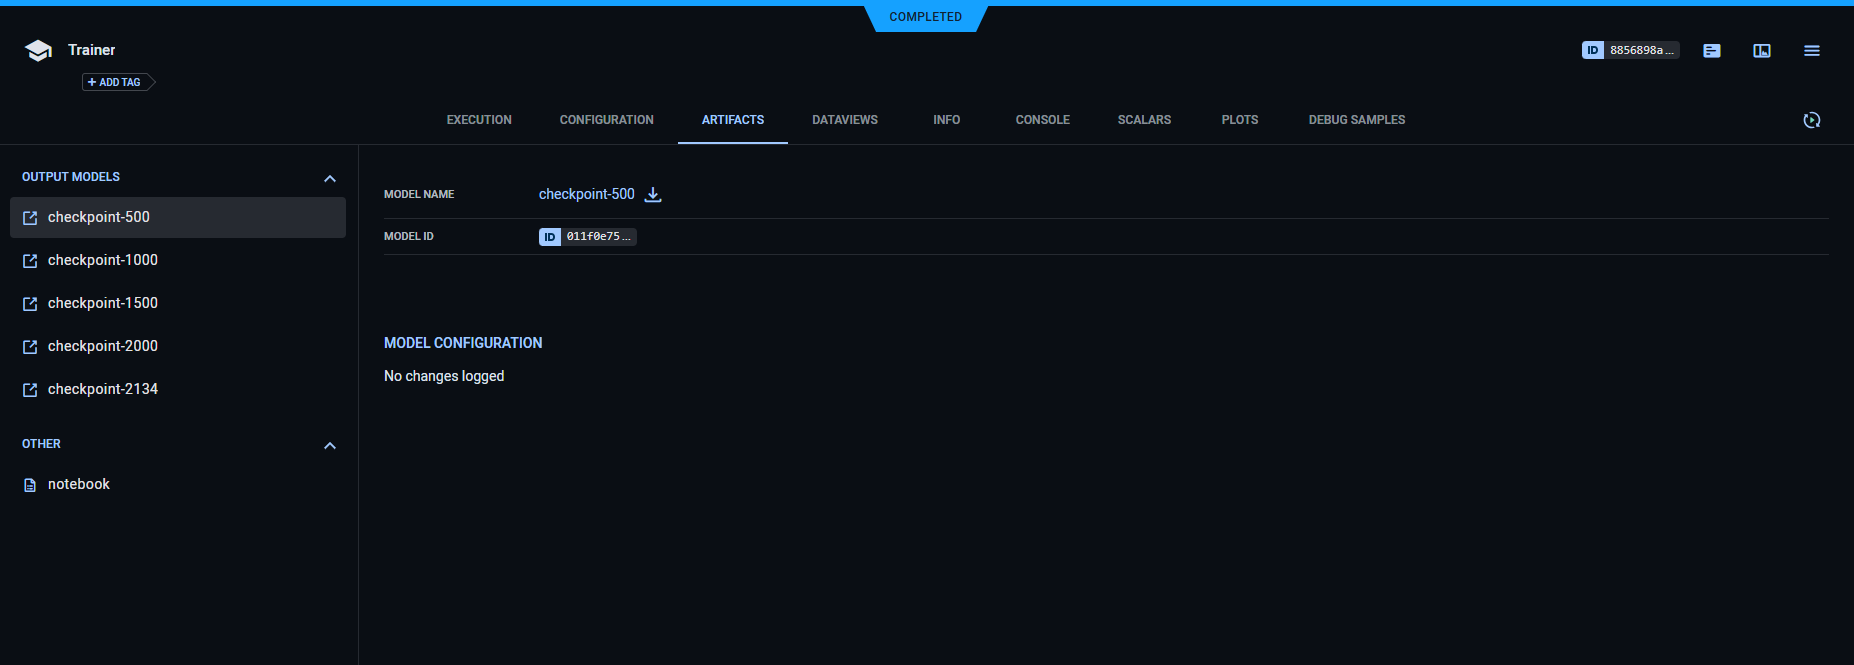Collapse the Output Models section
Image resolution: width=1854 pixels, height=665 pixels.
(x=330, y=178)
